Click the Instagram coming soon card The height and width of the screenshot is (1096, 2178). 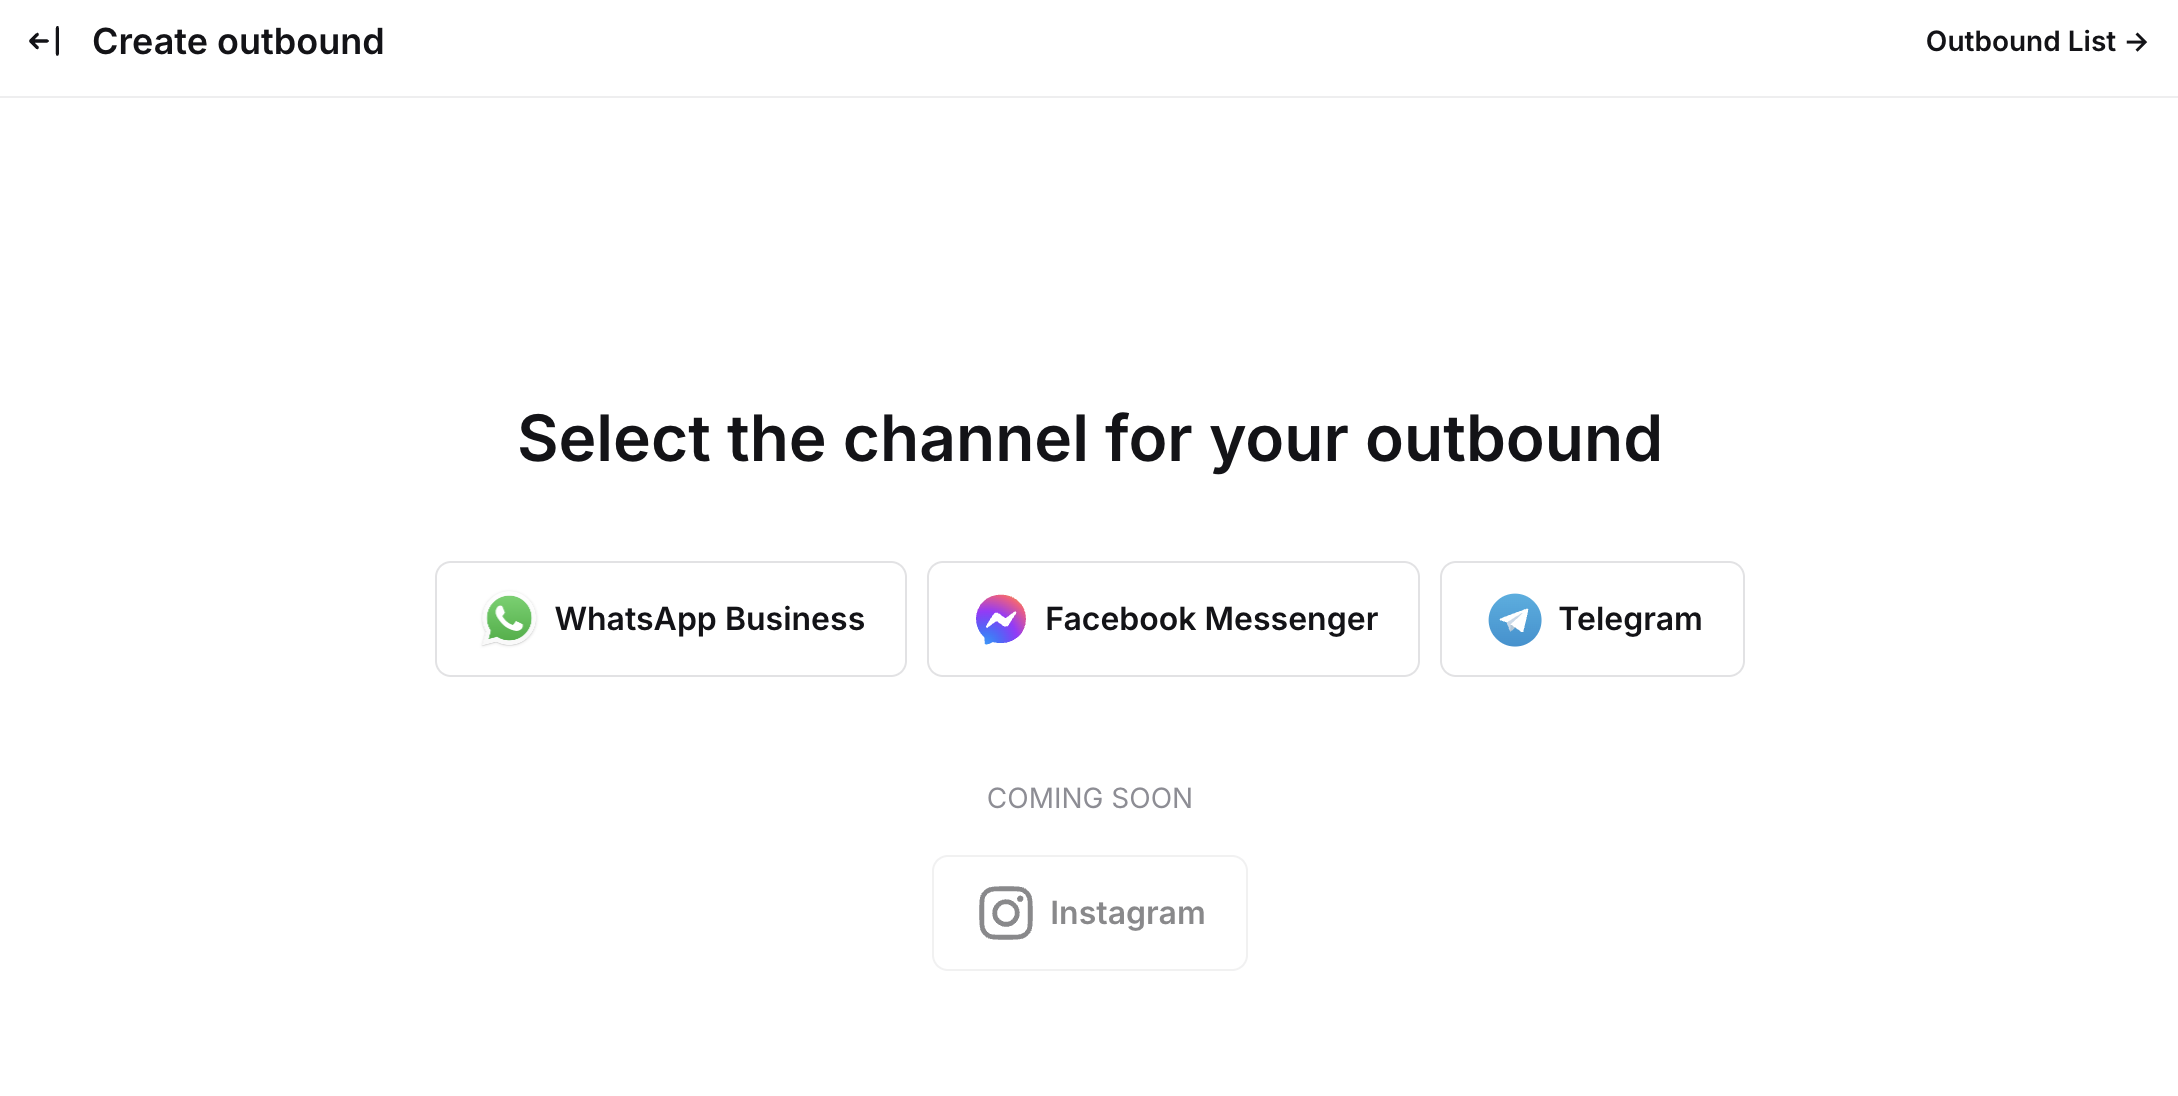coord(1089,913)
